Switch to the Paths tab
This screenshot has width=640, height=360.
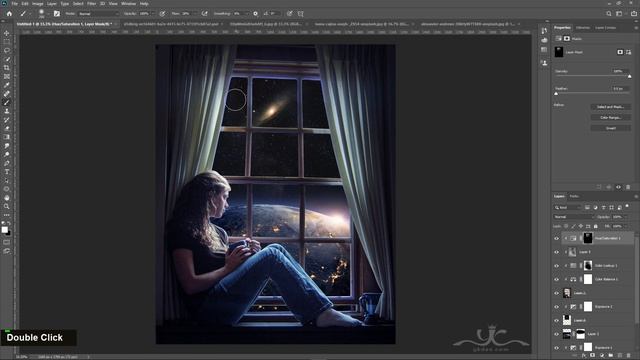(574, 196)
